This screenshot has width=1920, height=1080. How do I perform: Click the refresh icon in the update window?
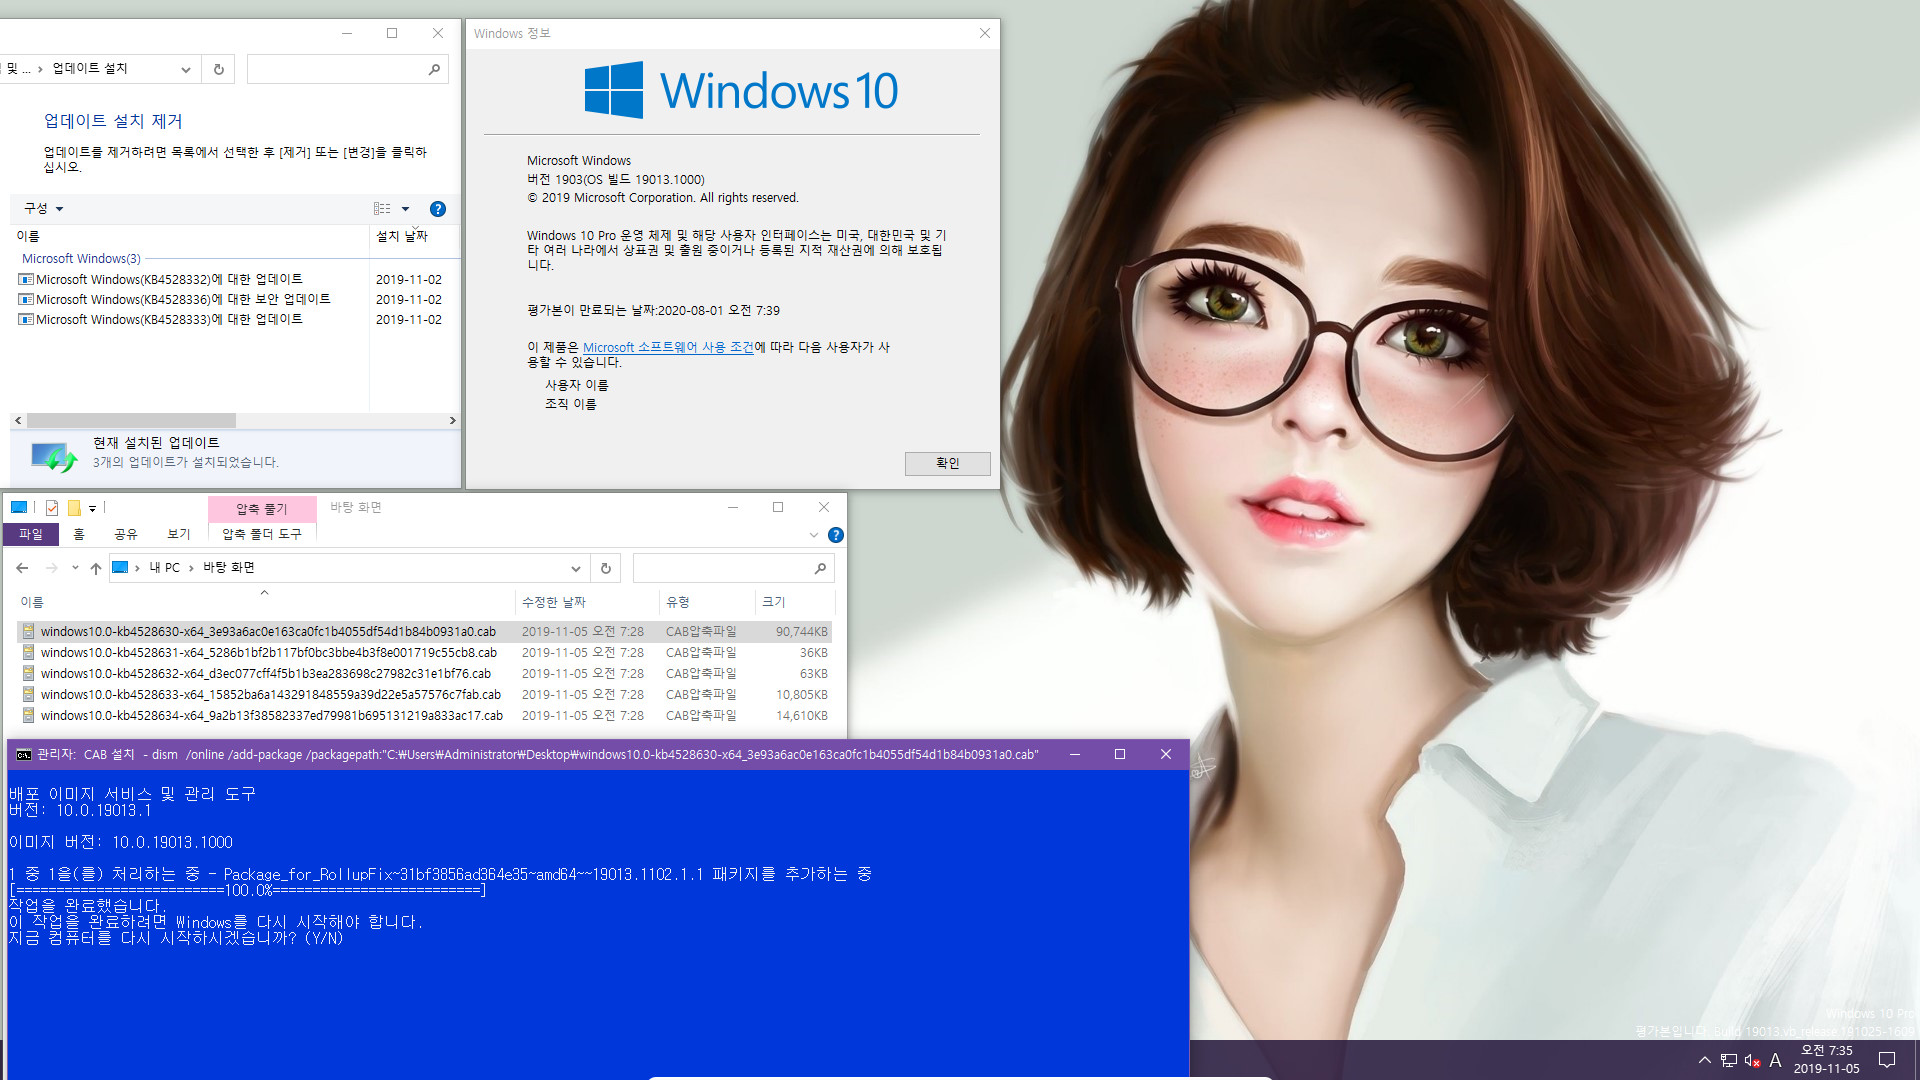(x=218, y=69)
